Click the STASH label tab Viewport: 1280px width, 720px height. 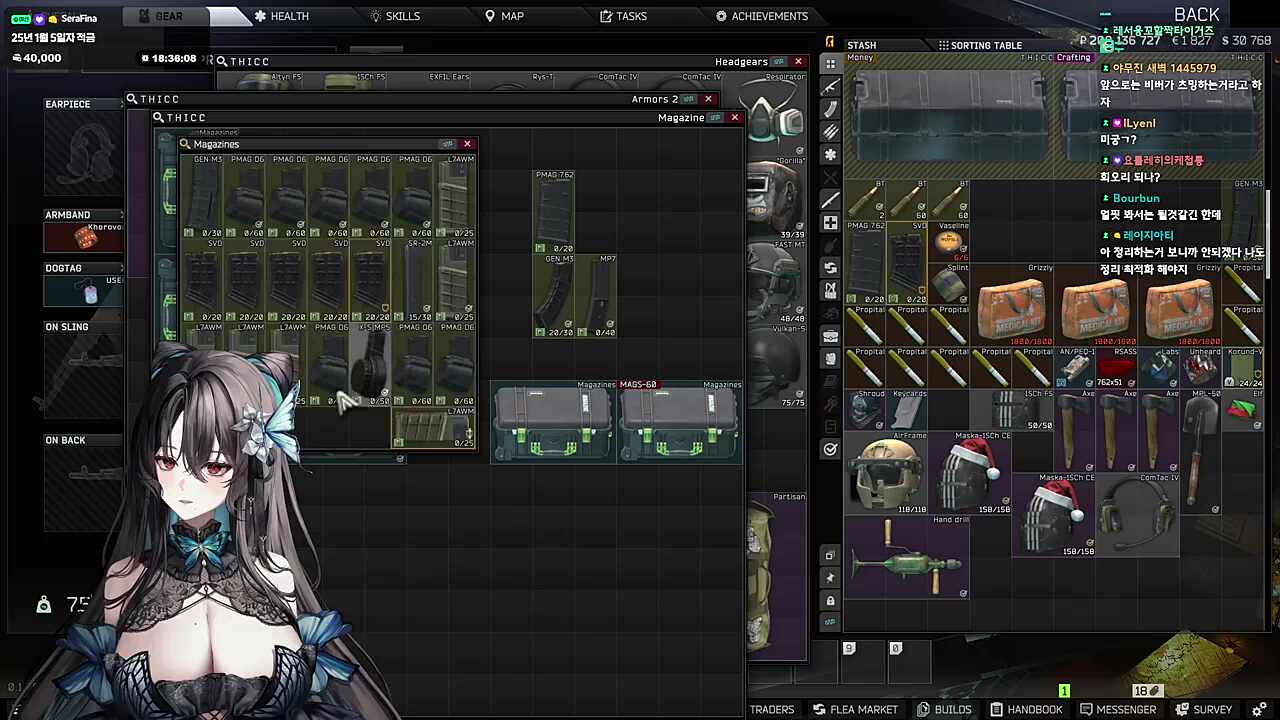coord(861,45)
